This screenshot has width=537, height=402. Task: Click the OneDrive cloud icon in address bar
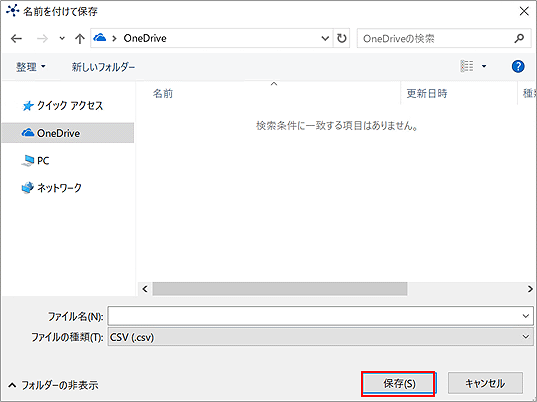(x=100, y=38)
